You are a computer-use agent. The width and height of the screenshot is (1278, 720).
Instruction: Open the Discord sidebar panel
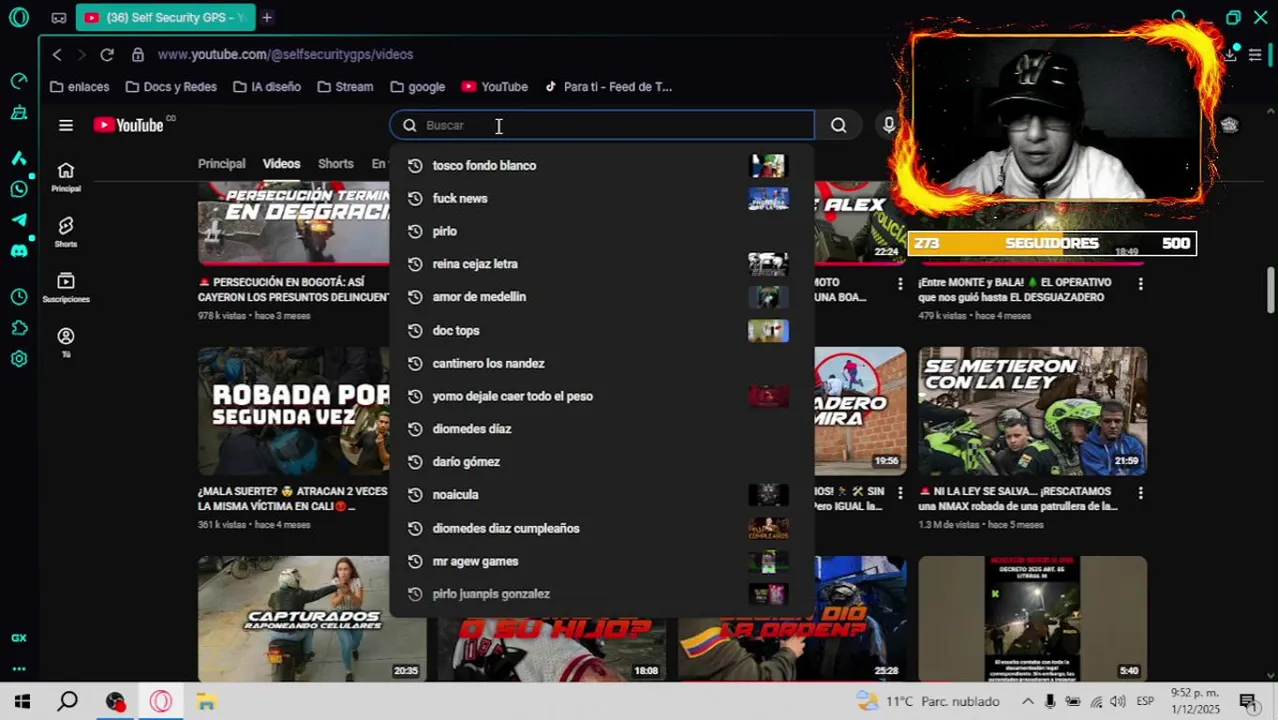(18, 251)
